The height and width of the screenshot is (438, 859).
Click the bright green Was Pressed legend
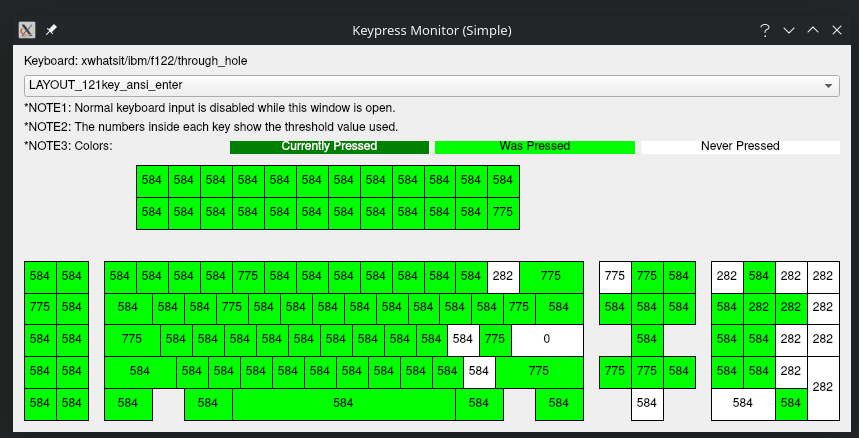click(534, 146)
